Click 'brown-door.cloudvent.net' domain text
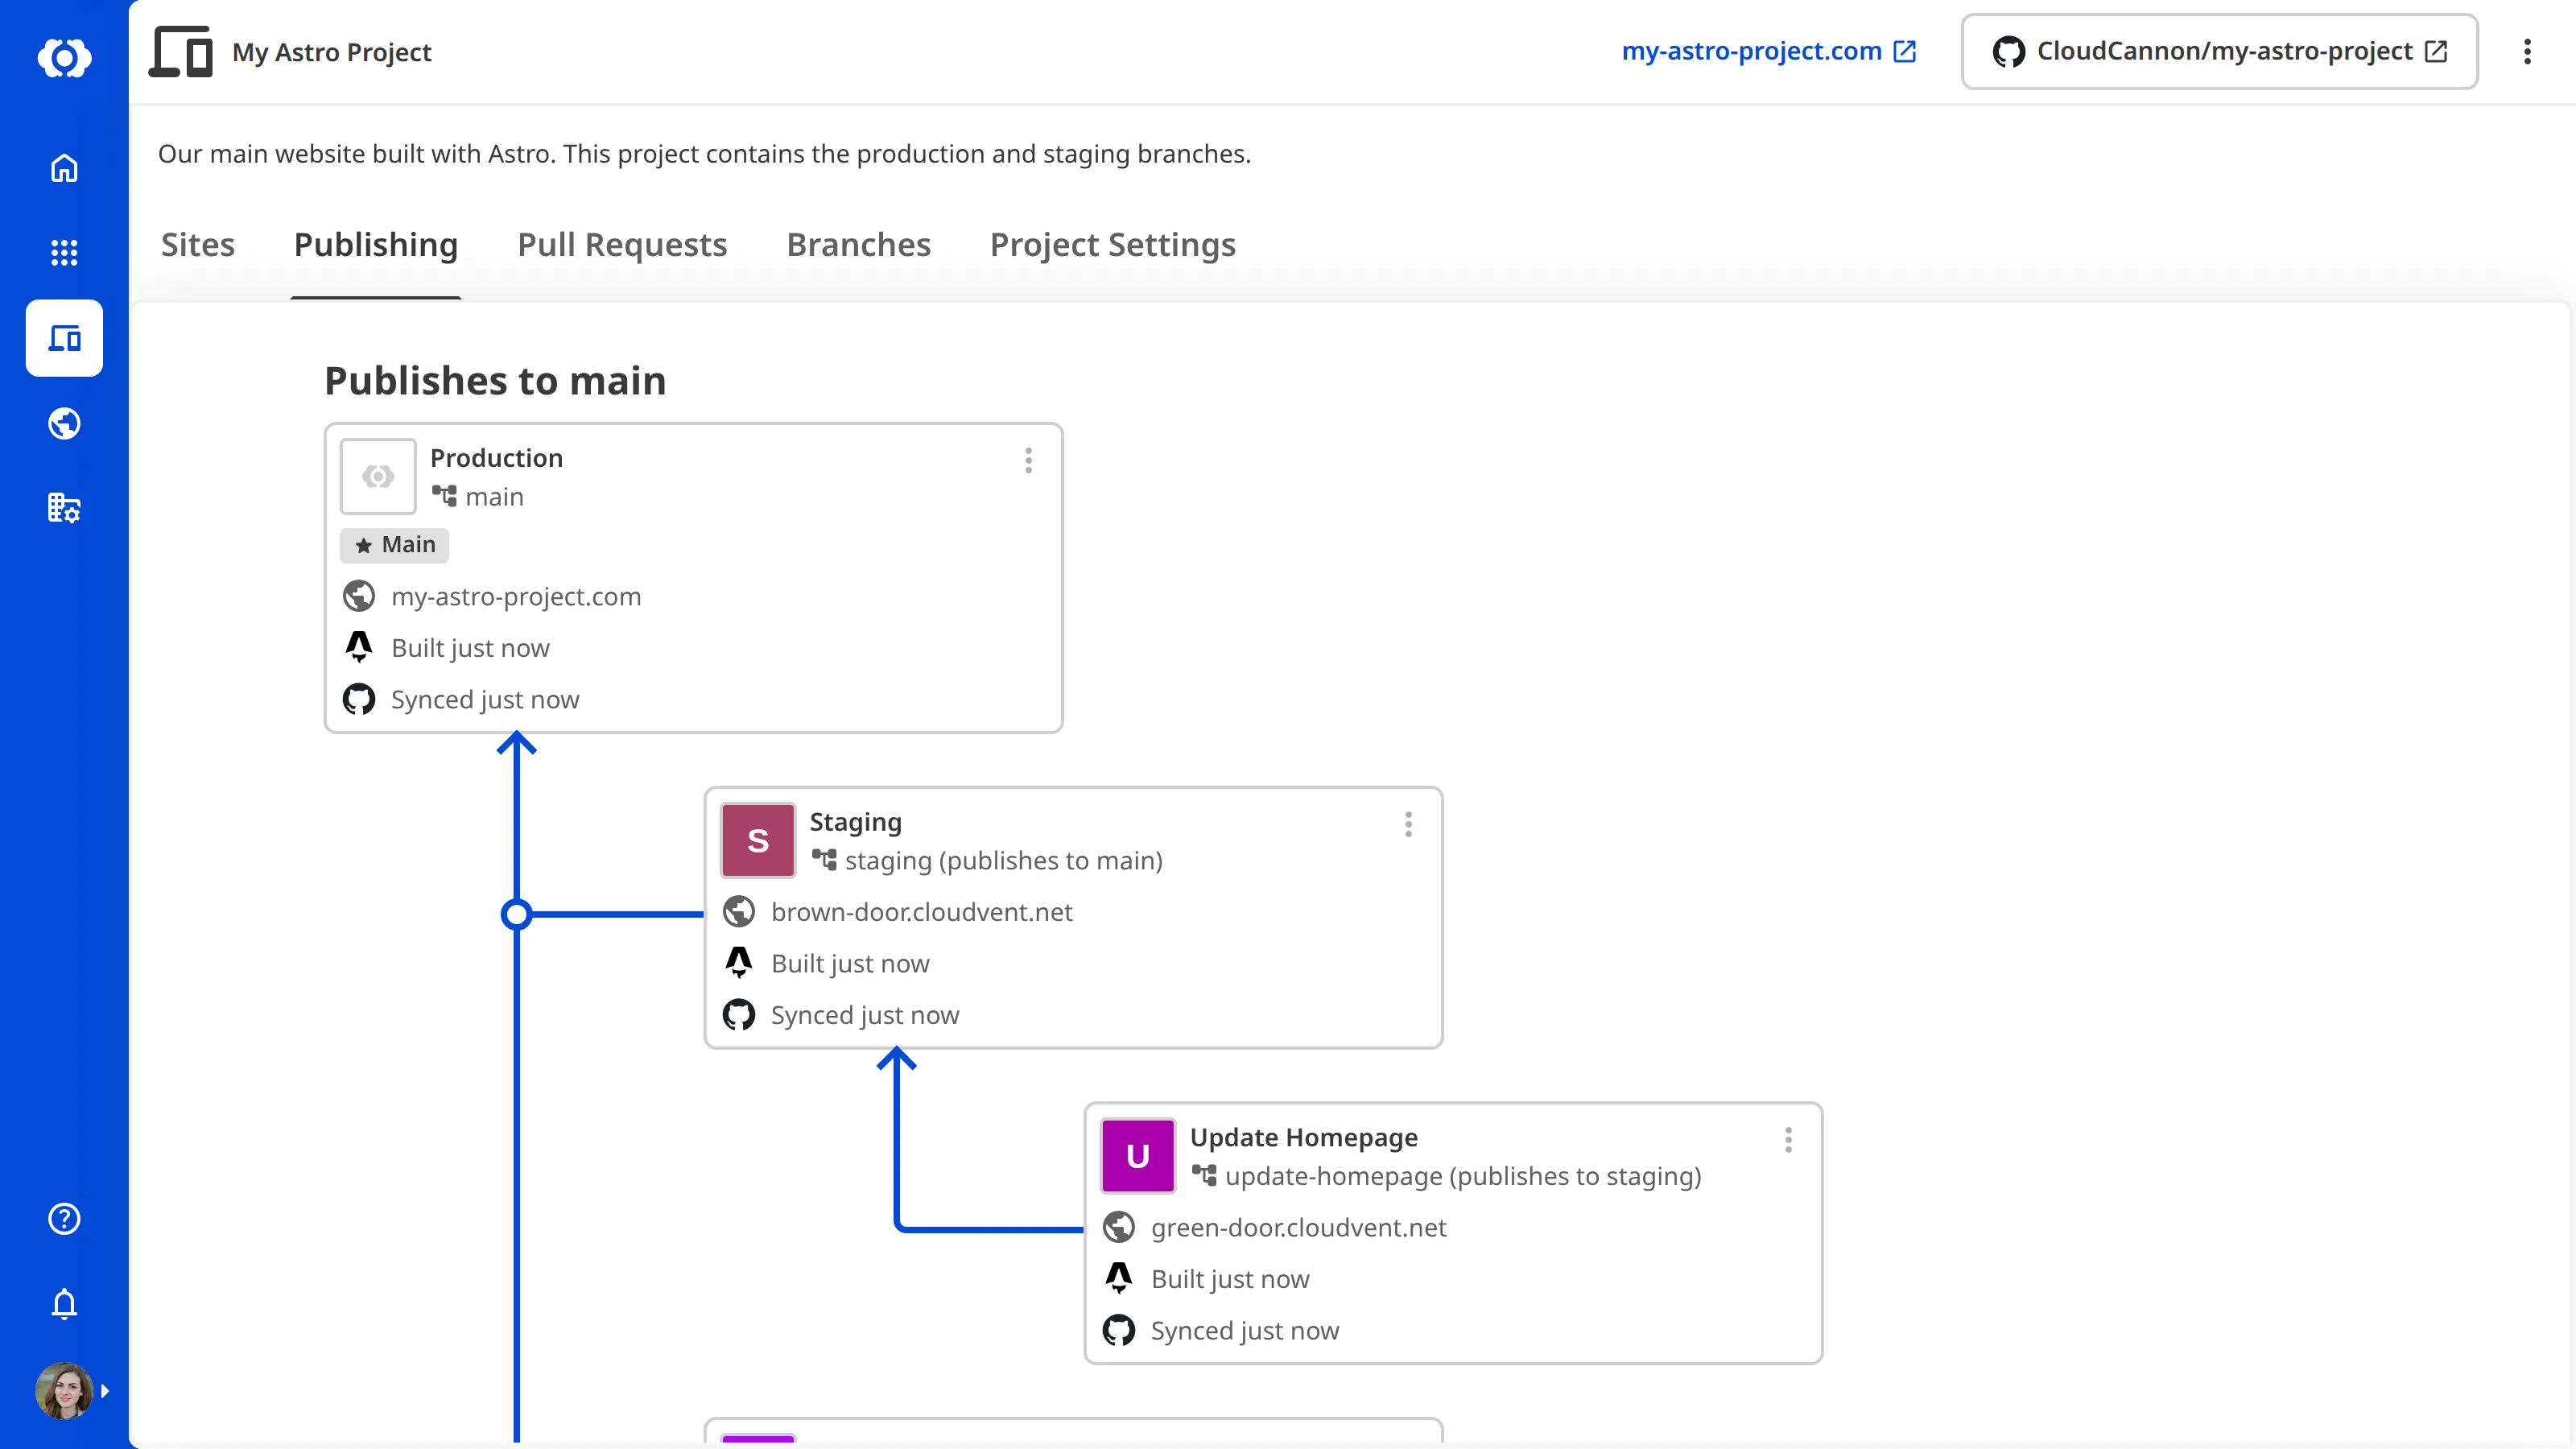 921,911
